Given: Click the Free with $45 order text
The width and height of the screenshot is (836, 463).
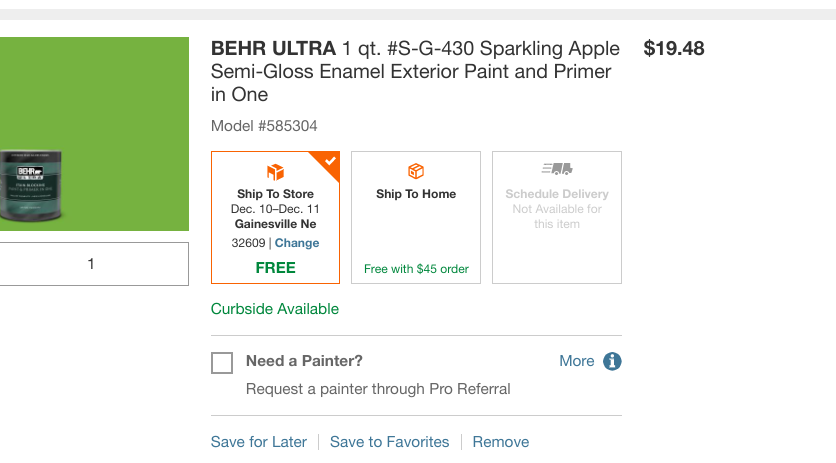Looking at the screenshot, I should pyautogui.click(x=416, y=269).
